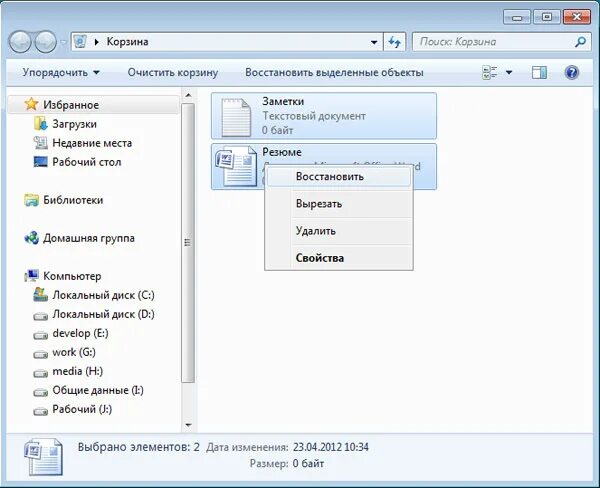Viewport: 600px width, 488px height.
Task: Choose Восстановить from the context menu
Action: point(339,177)
